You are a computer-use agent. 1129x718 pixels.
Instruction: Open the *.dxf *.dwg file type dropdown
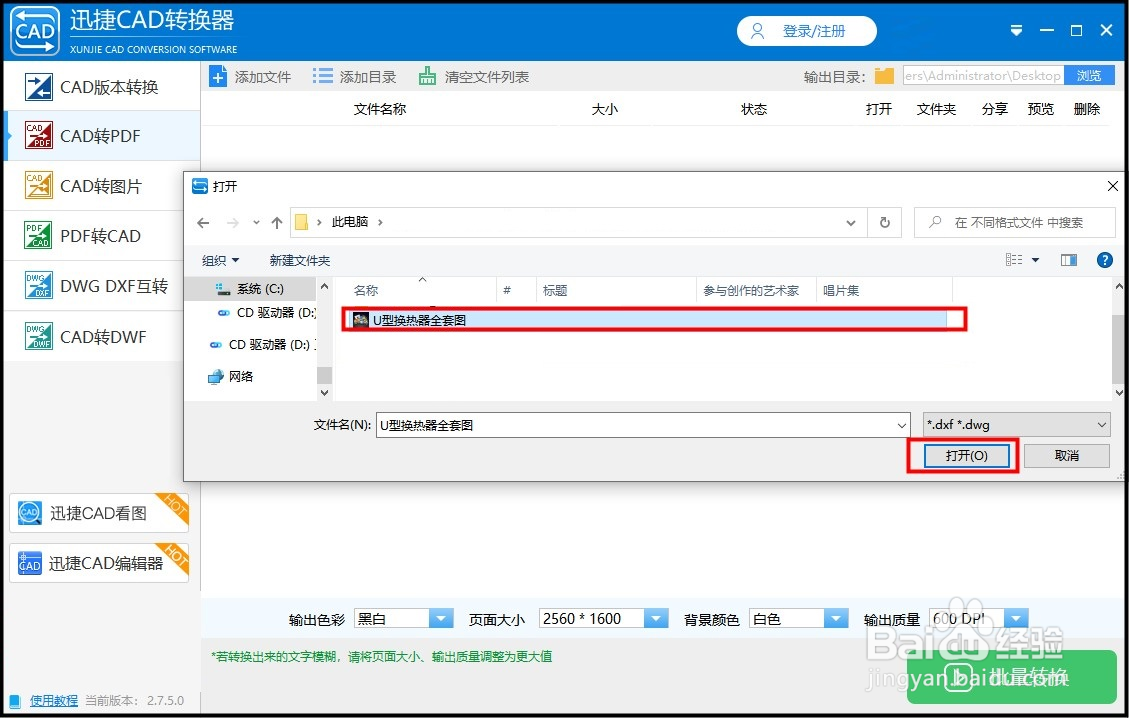click(x=1016, y=425)
